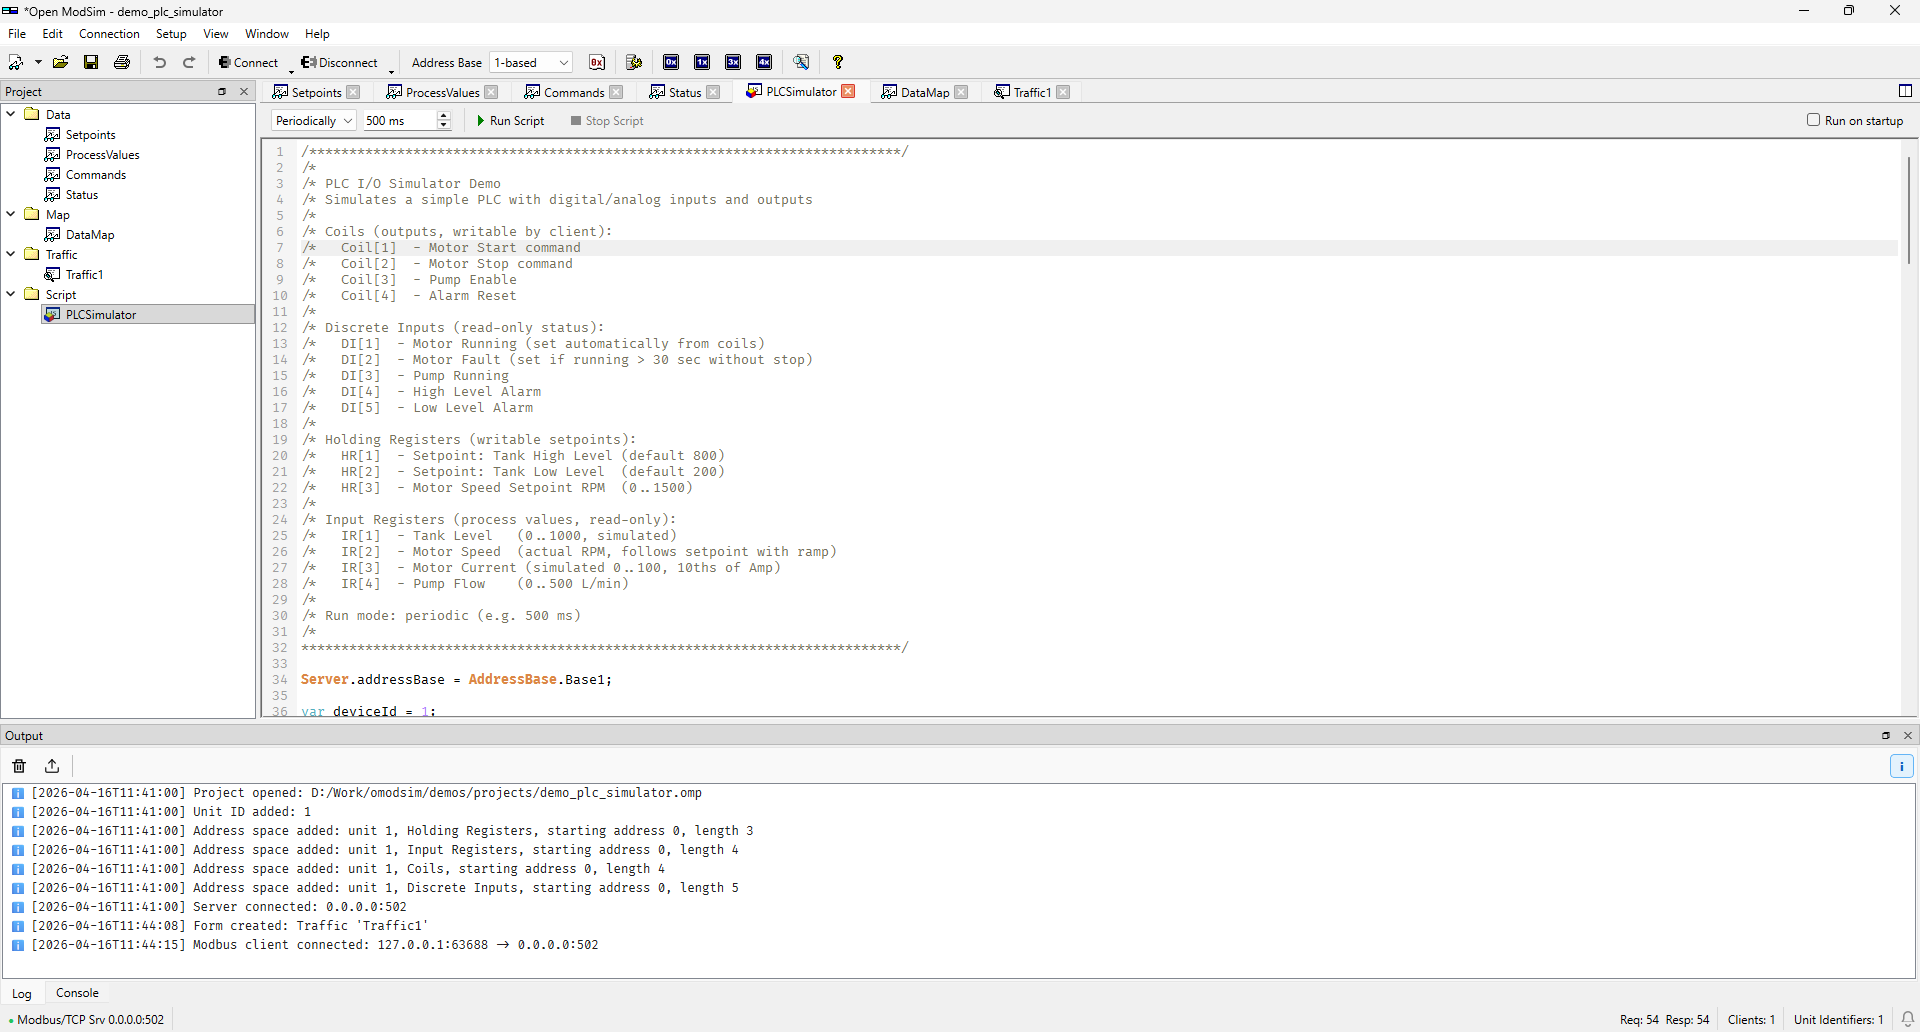Float the Project panel with undock icon
Viewport: 1920px width, 1032px height.
coord(222,91)
